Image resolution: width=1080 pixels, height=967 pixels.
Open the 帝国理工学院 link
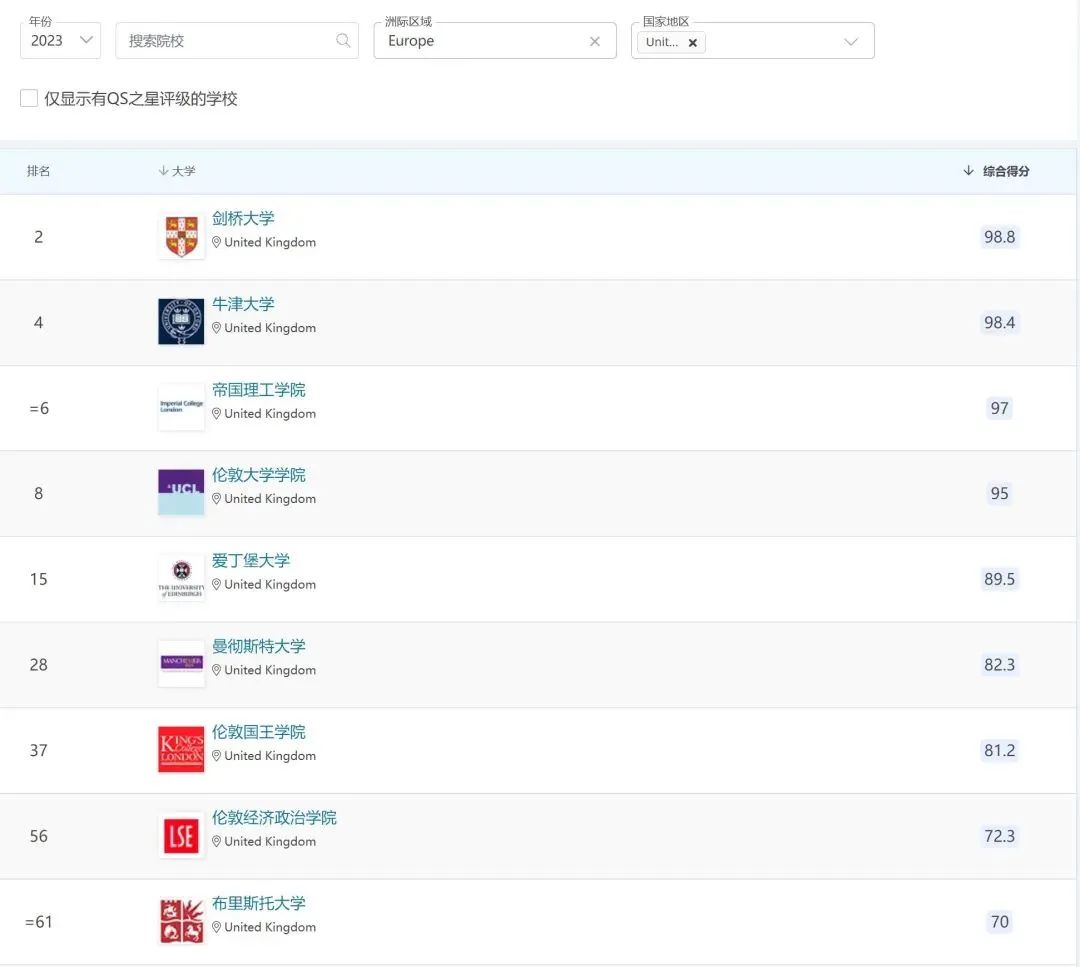coord(258,390)
